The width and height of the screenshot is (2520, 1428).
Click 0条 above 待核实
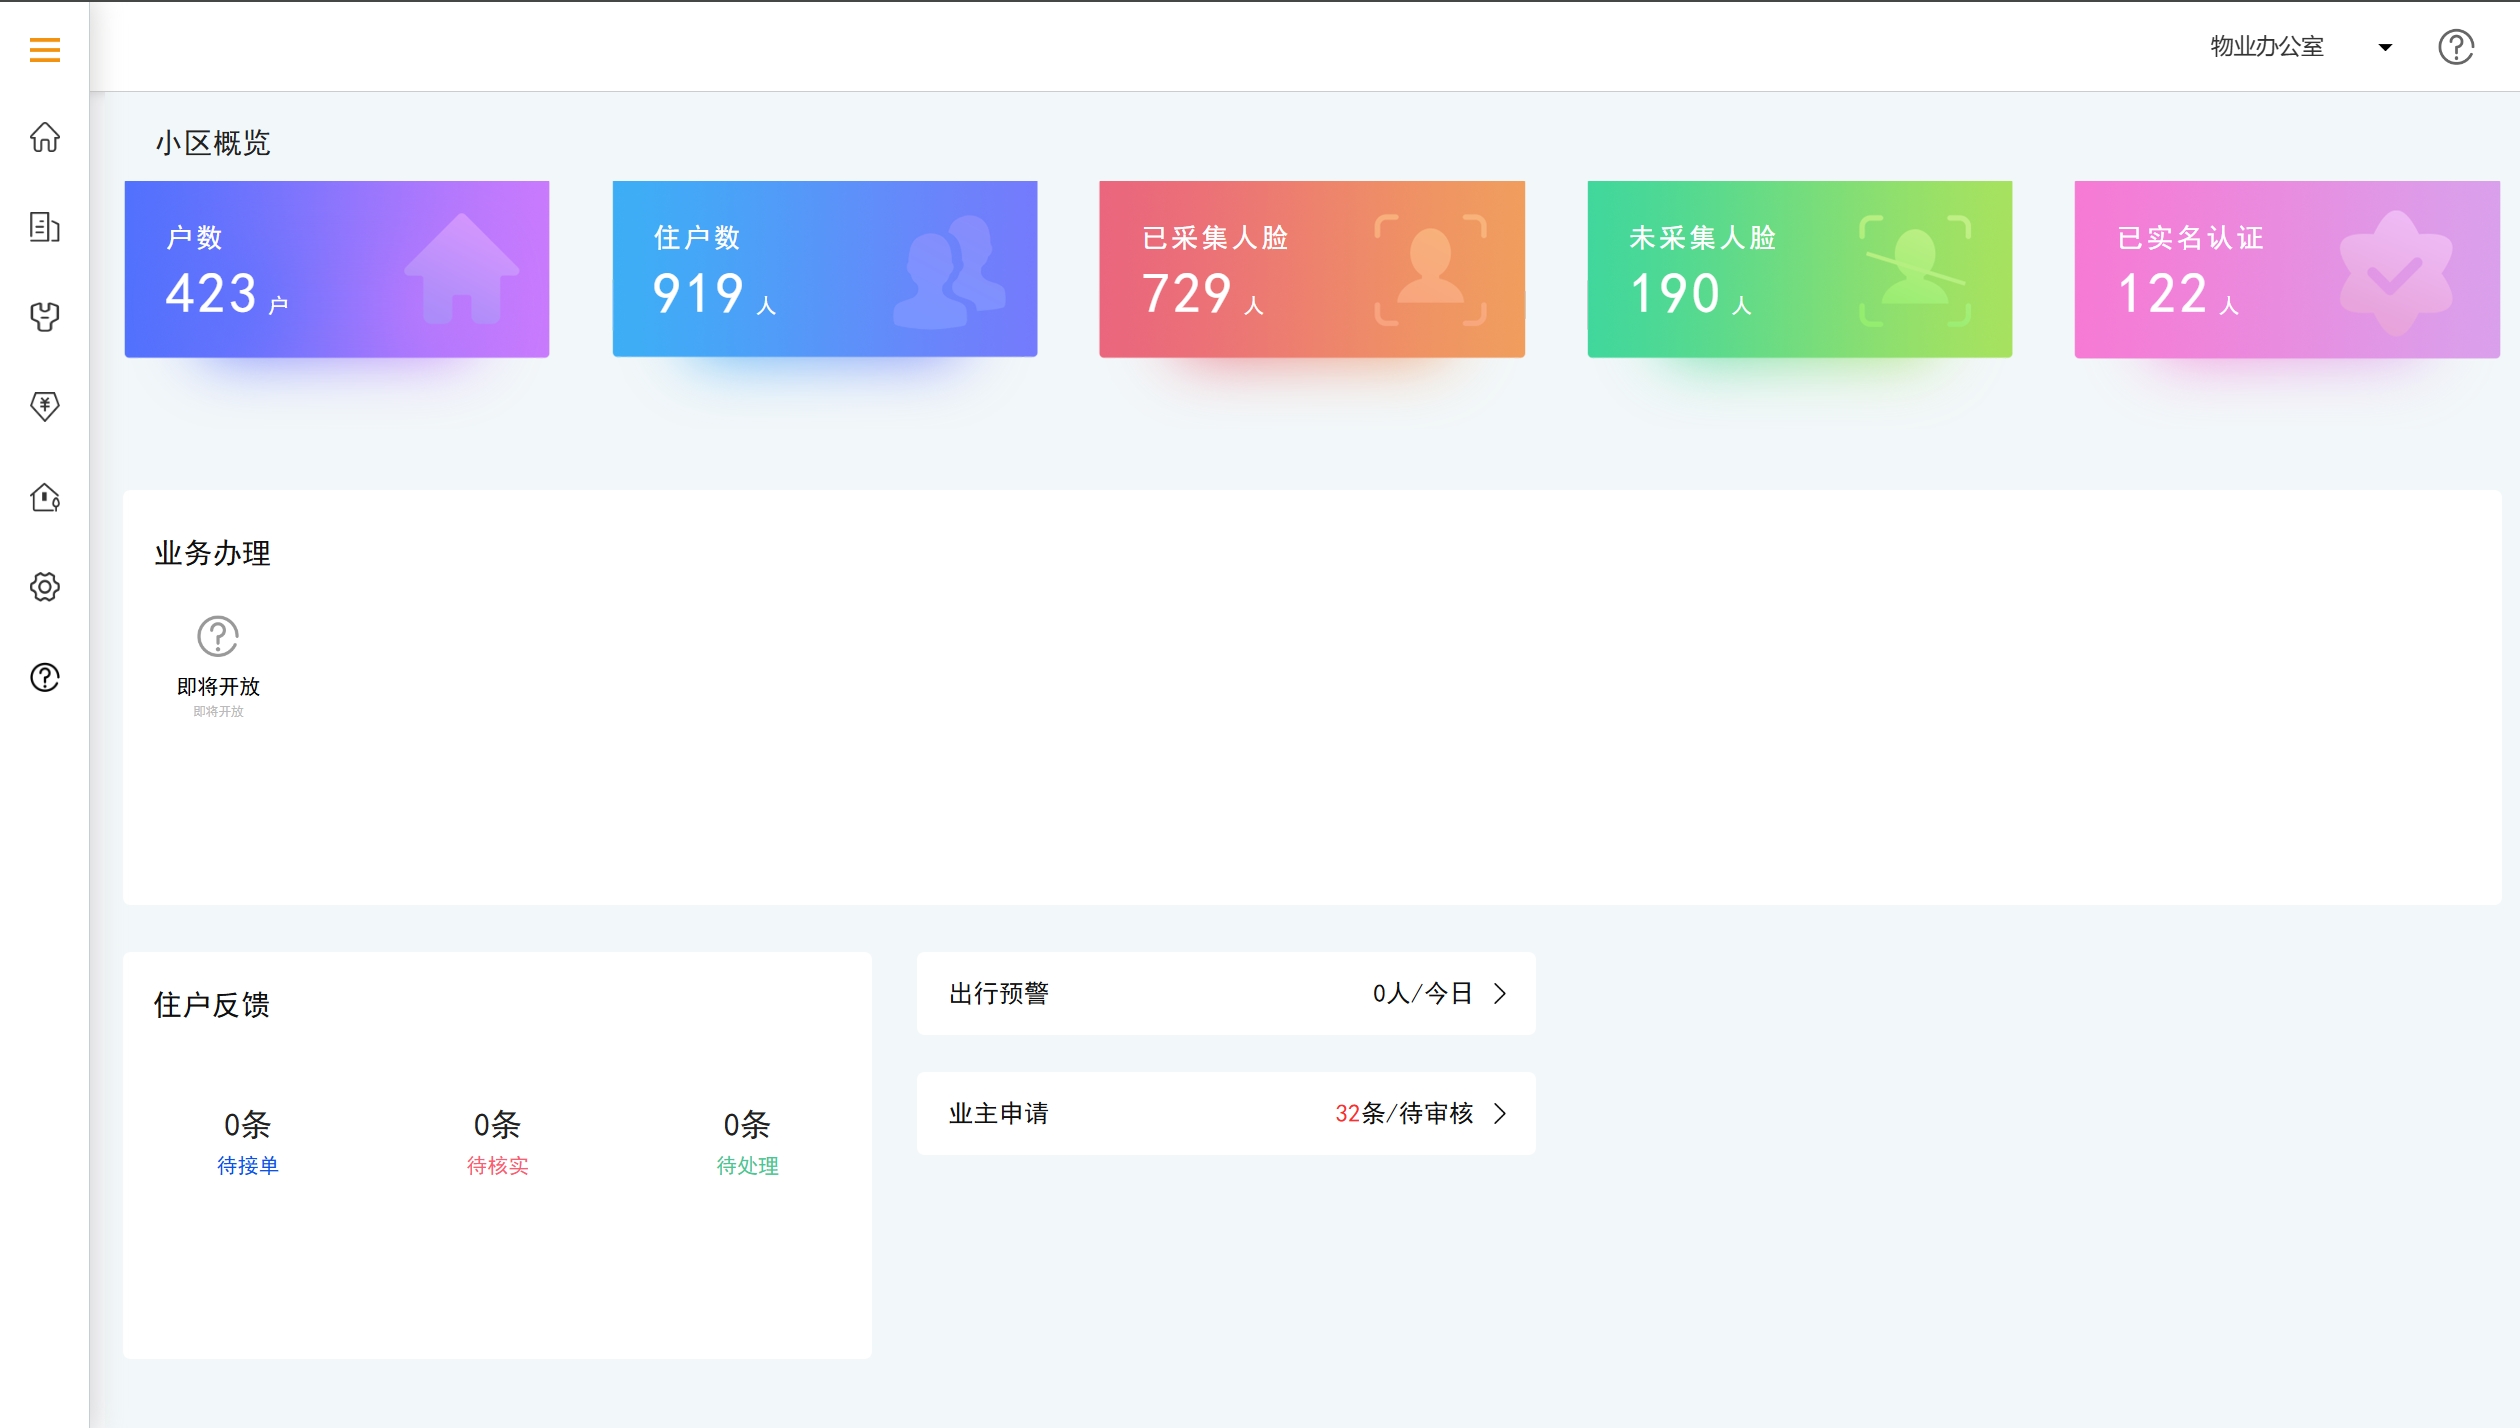click(498, 1125)
